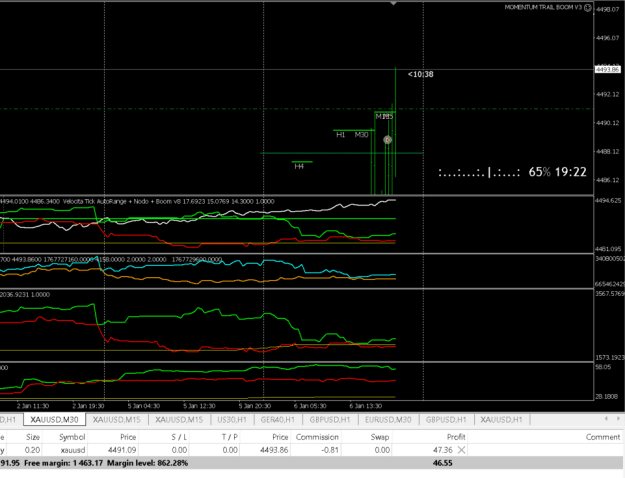Sort by Swap column header
Viewport: 625px width, 478px height.
click(x=380, y=437)
